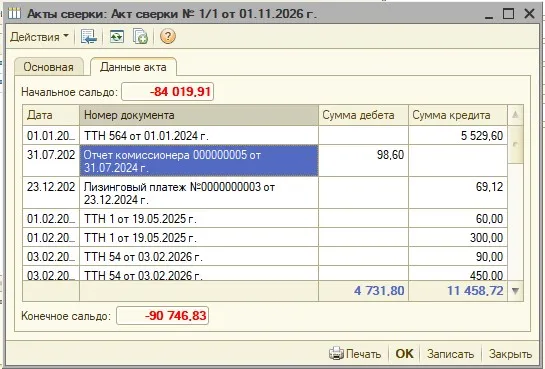Click the credit amount 5 529,60 cell
The height and width of the screenshot is (369, 545).
pos(458,135)
